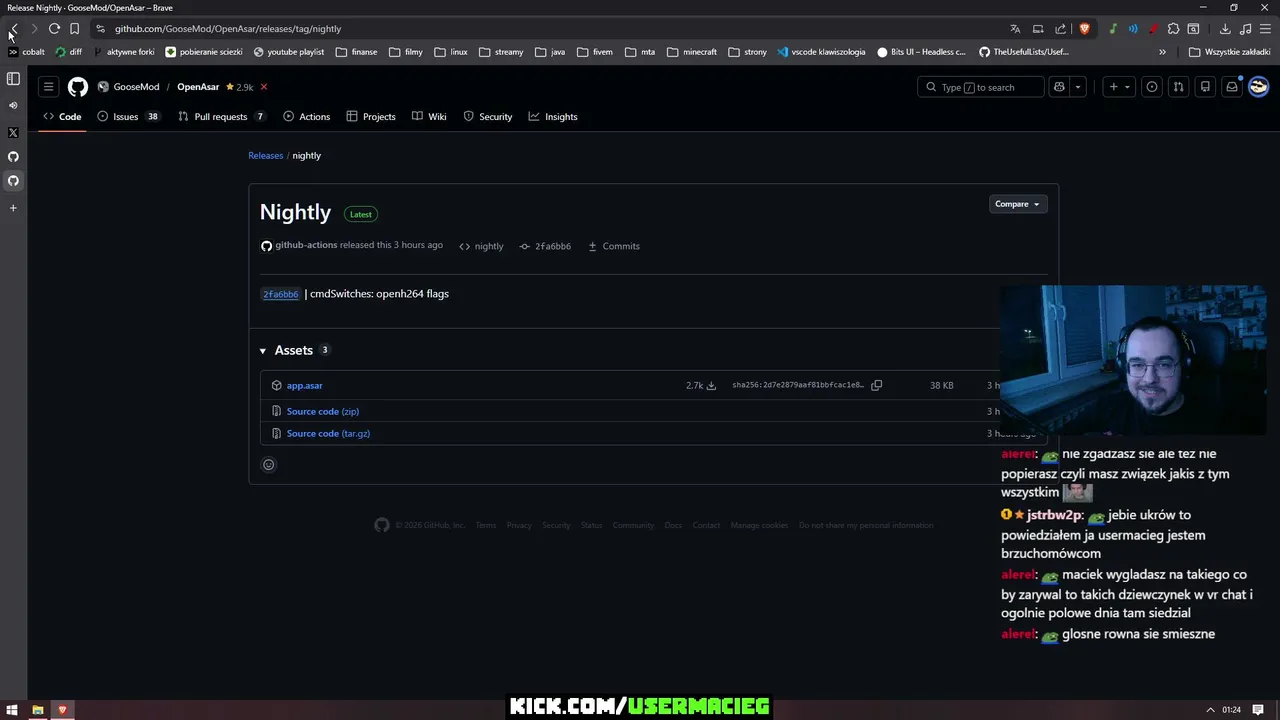Open the Compare dropdown
Viewport: 1280px width, 720px height.
pyautogui.click(x=1018, y=204)
